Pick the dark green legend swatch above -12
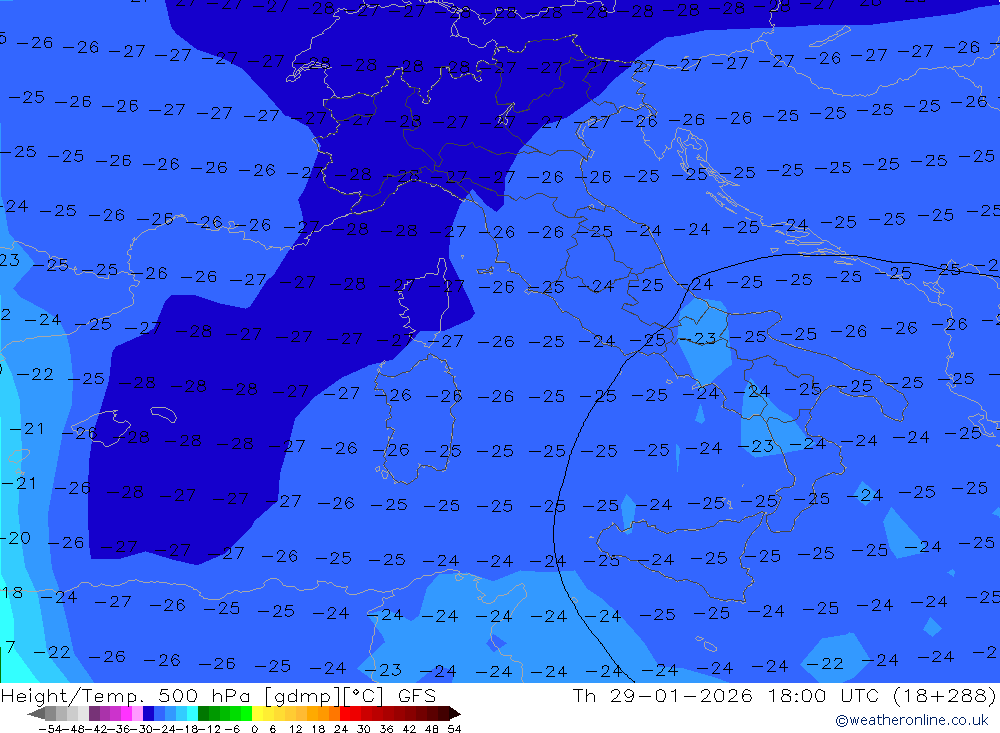Screen dimensions: 1000x733 (203, 714)
